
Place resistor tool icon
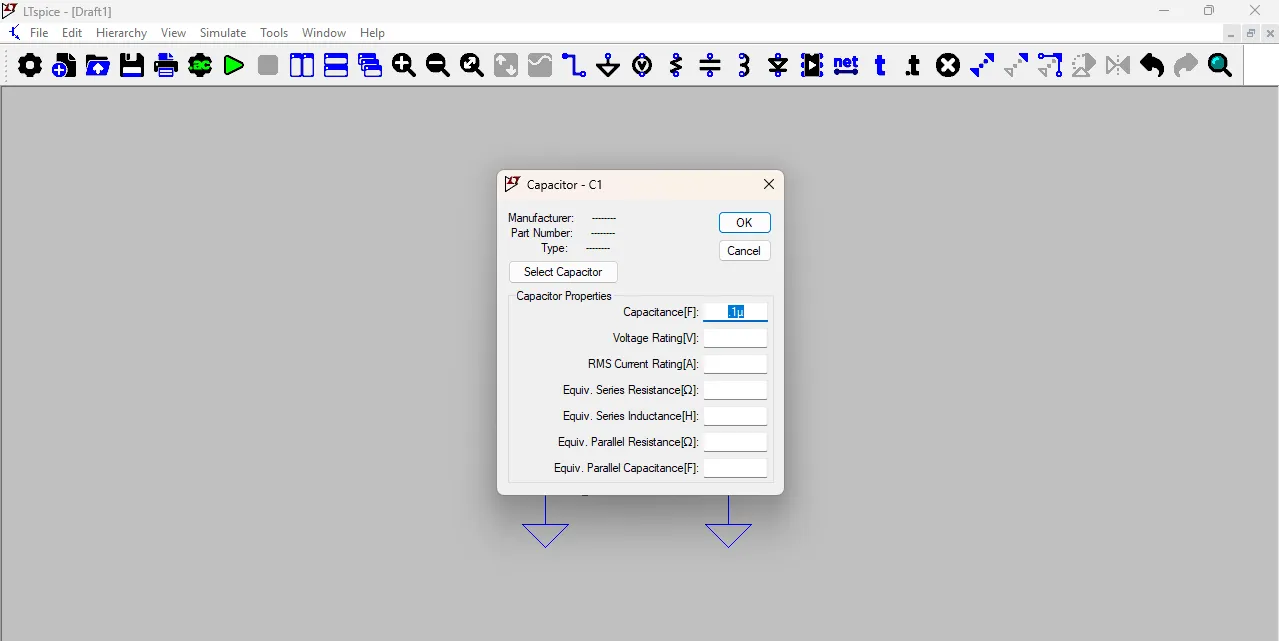coord(676,66)
